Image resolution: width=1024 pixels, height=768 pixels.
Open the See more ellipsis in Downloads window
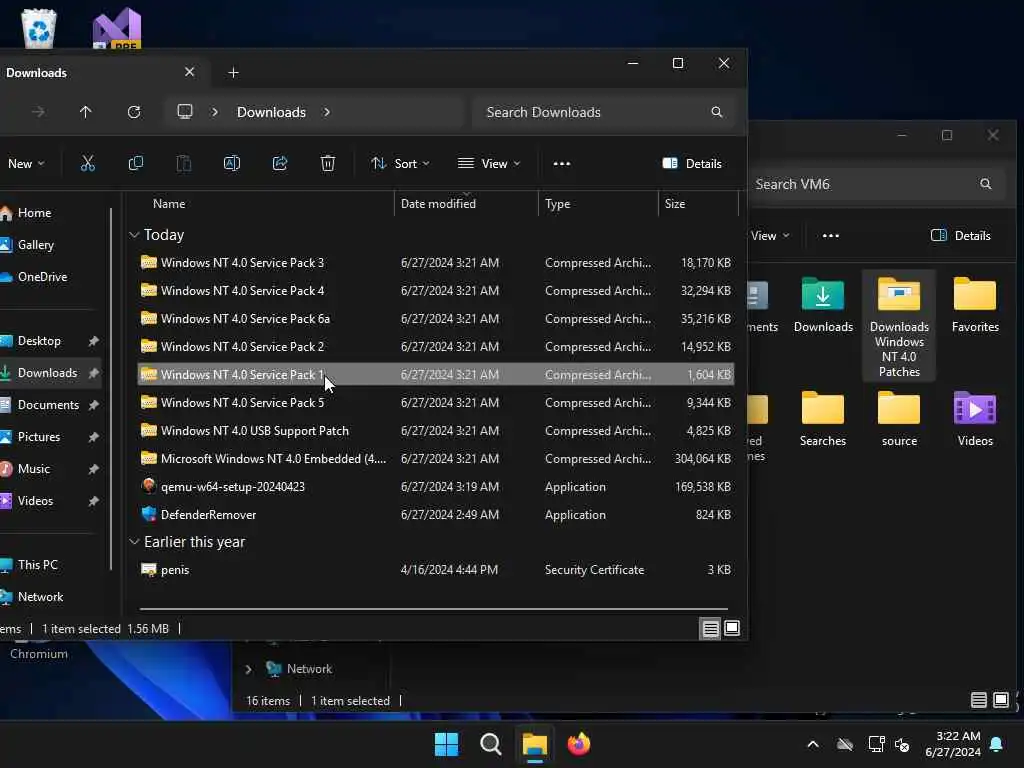[562, 163]
